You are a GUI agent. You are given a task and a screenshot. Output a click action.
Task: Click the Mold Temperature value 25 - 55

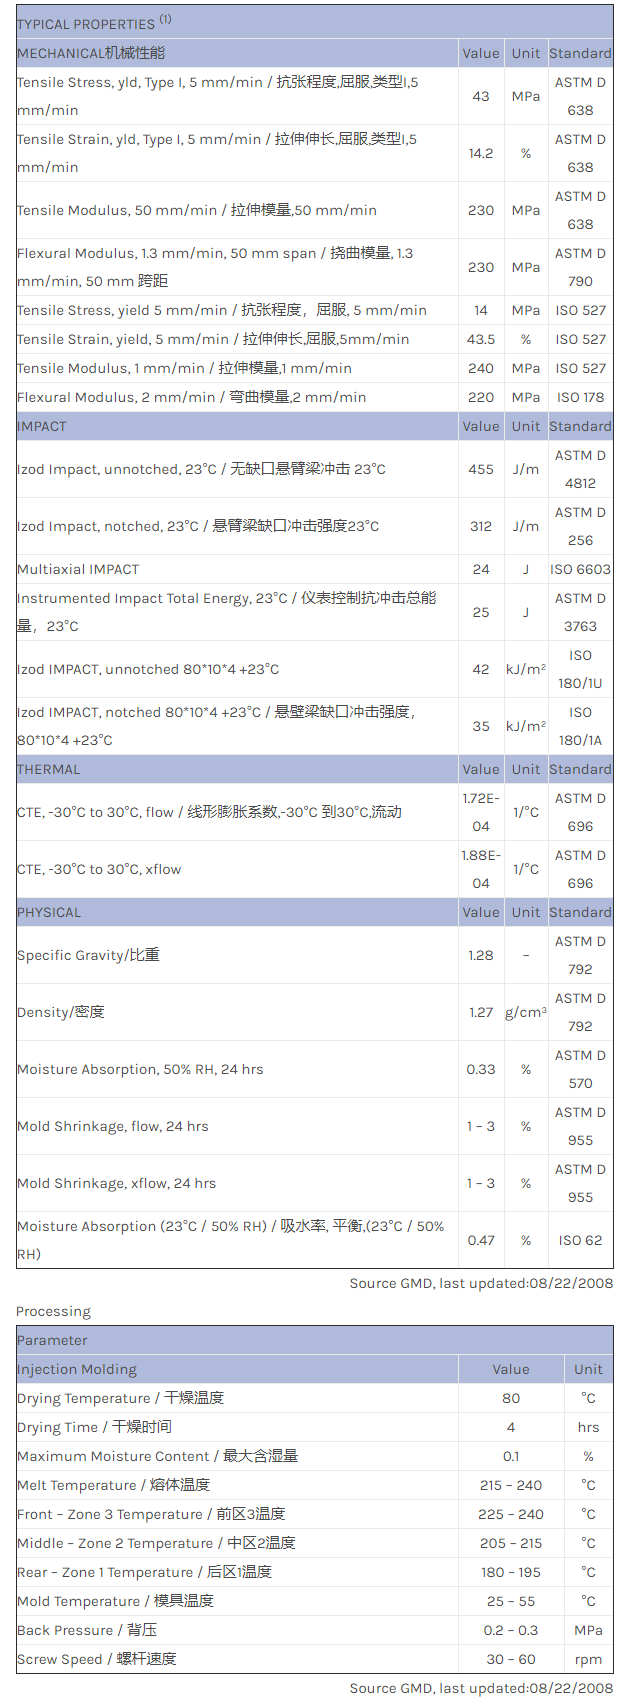pyautogui.click(x=510, y=1601)
